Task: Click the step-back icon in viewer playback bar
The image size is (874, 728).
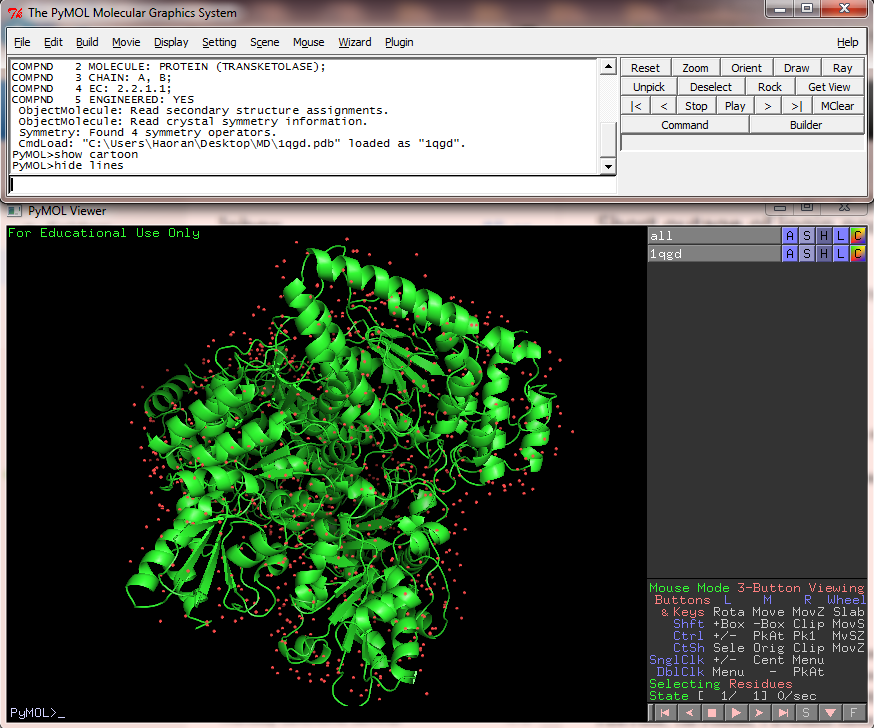Action: 689,712
